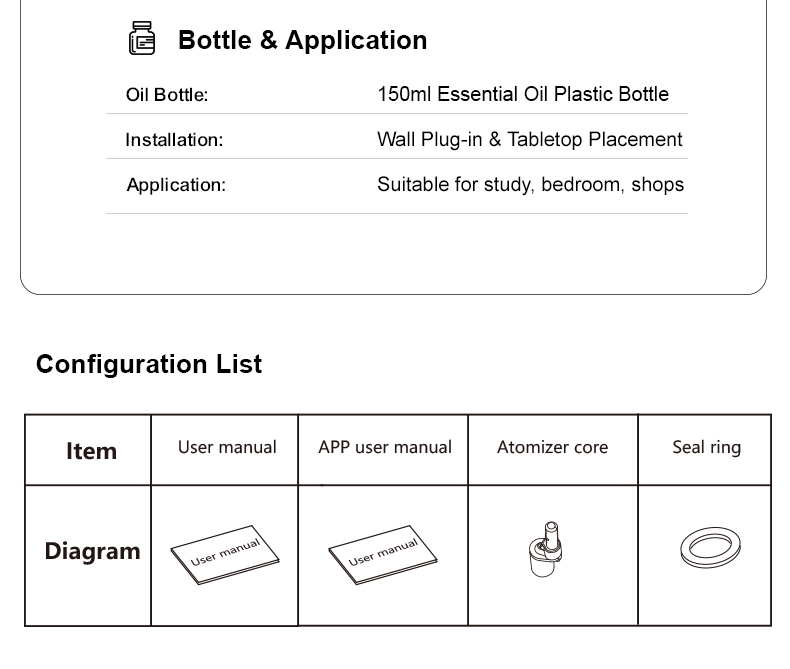Click Wall Plug-in & Tabletop Placement text
This screenshot has height=669, width=790.
[x=530, y=140]
